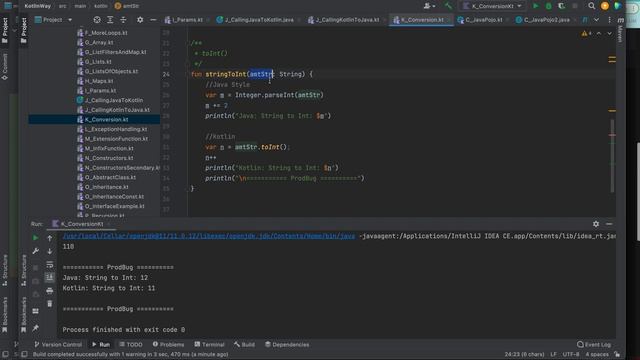Open the TODO tool tab
The width and height of the screenshot is (640, 360).
pos(131,344)
